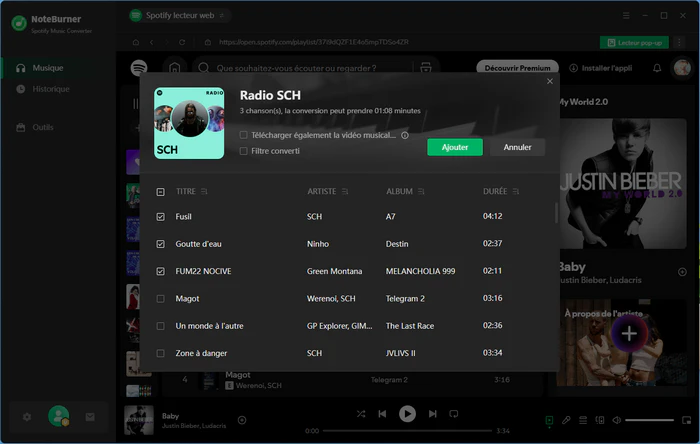The width and height of the screenshot is (700, 444).
Task: Sort by TITRE column icon
Action: [204, 191]
